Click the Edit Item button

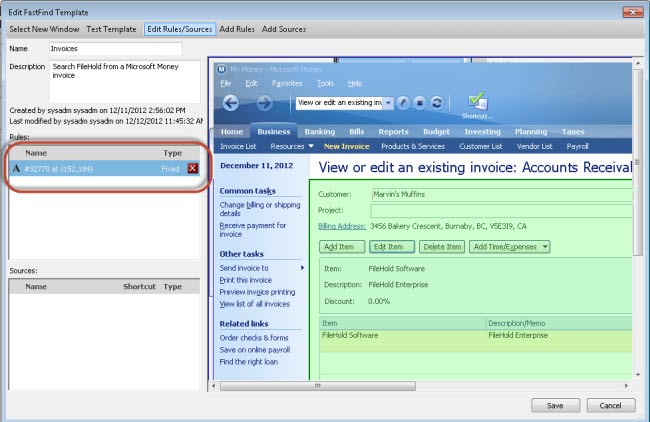(392, 247)
